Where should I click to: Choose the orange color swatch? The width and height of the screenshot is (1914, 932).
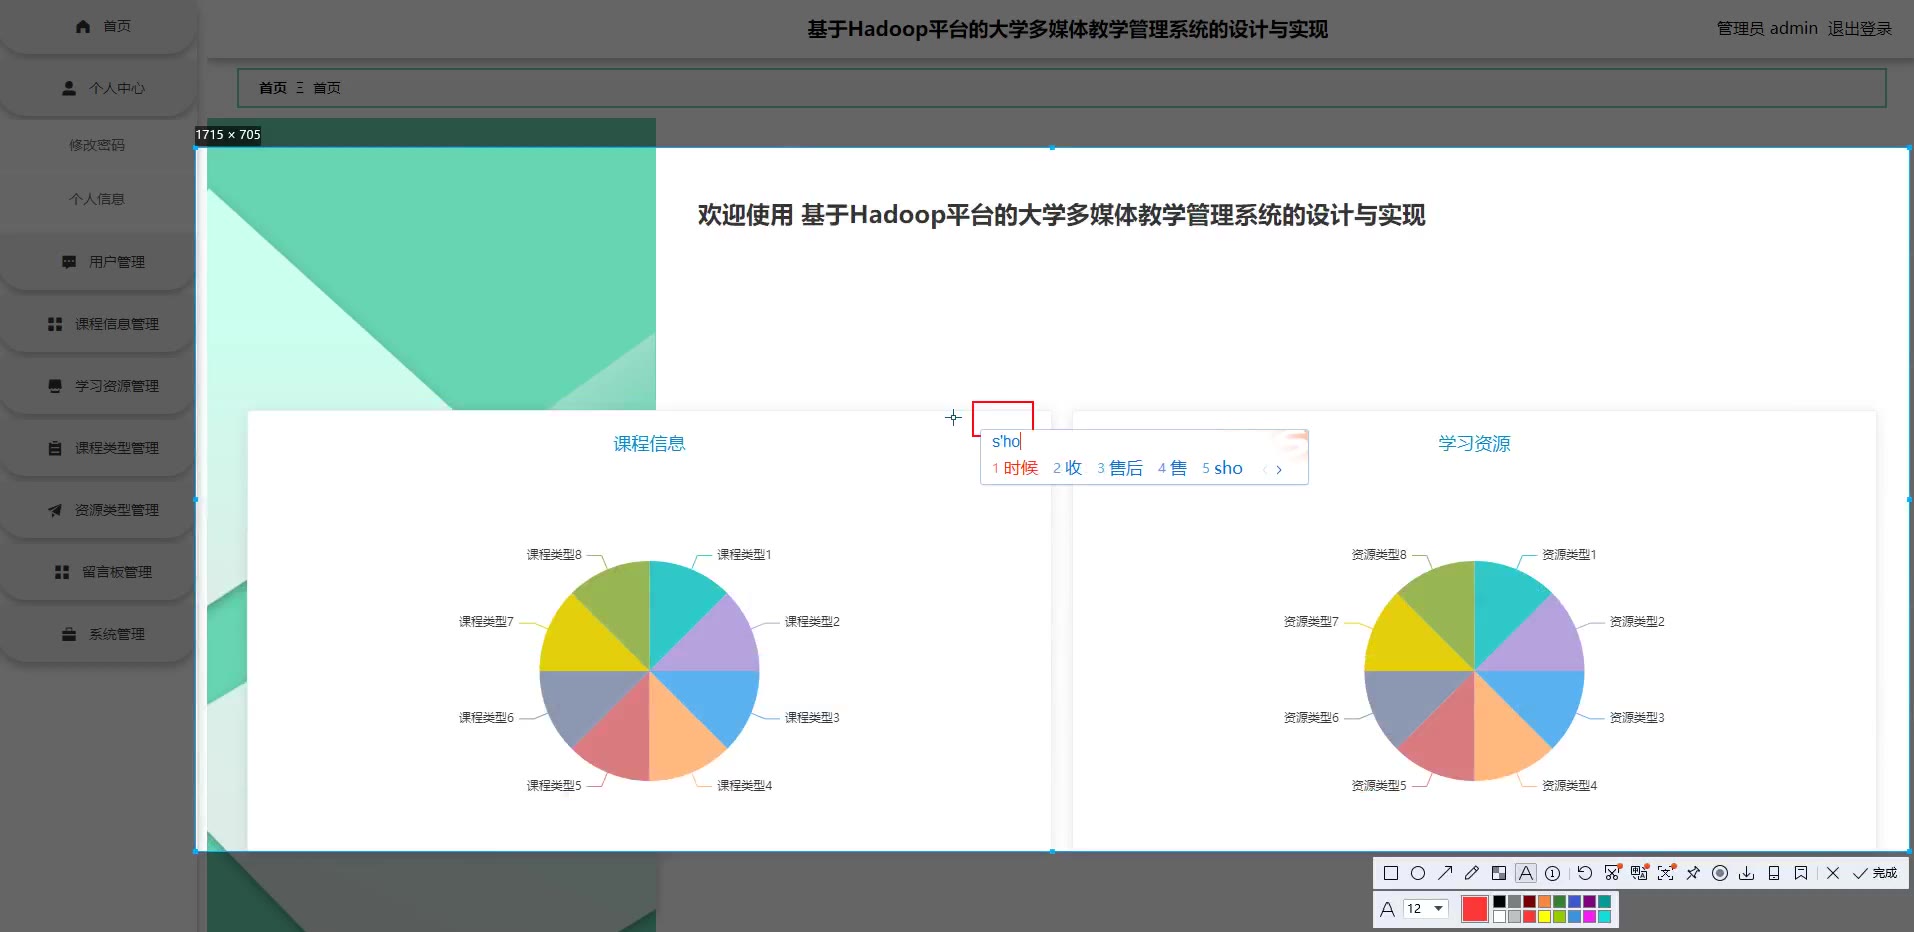[1544, 901]
